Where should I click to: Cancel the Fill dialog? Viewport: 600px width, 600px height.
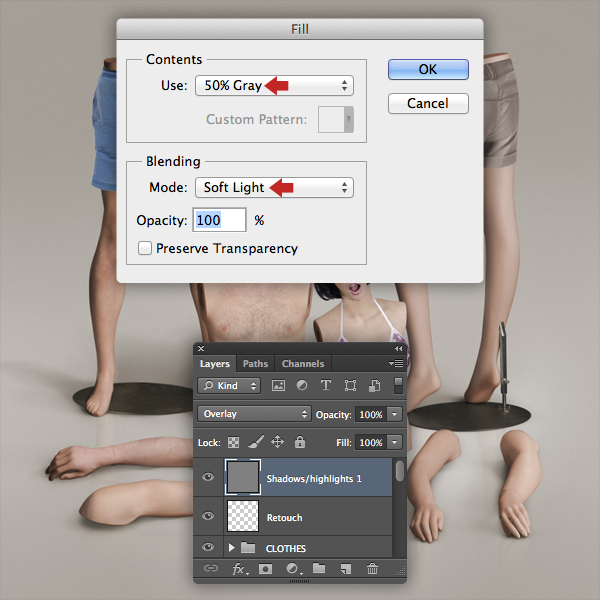point(428,103)
